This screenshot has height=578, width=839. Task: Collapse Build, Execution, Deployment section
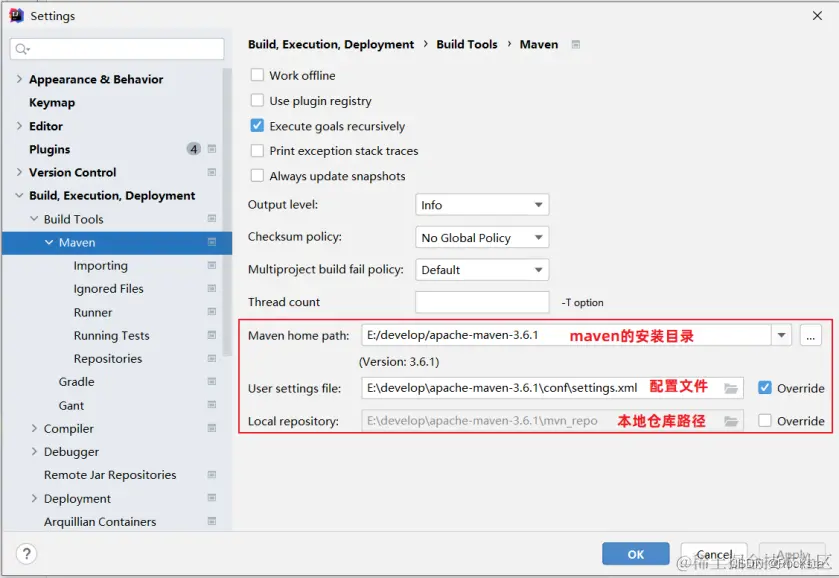click(19, 195)
